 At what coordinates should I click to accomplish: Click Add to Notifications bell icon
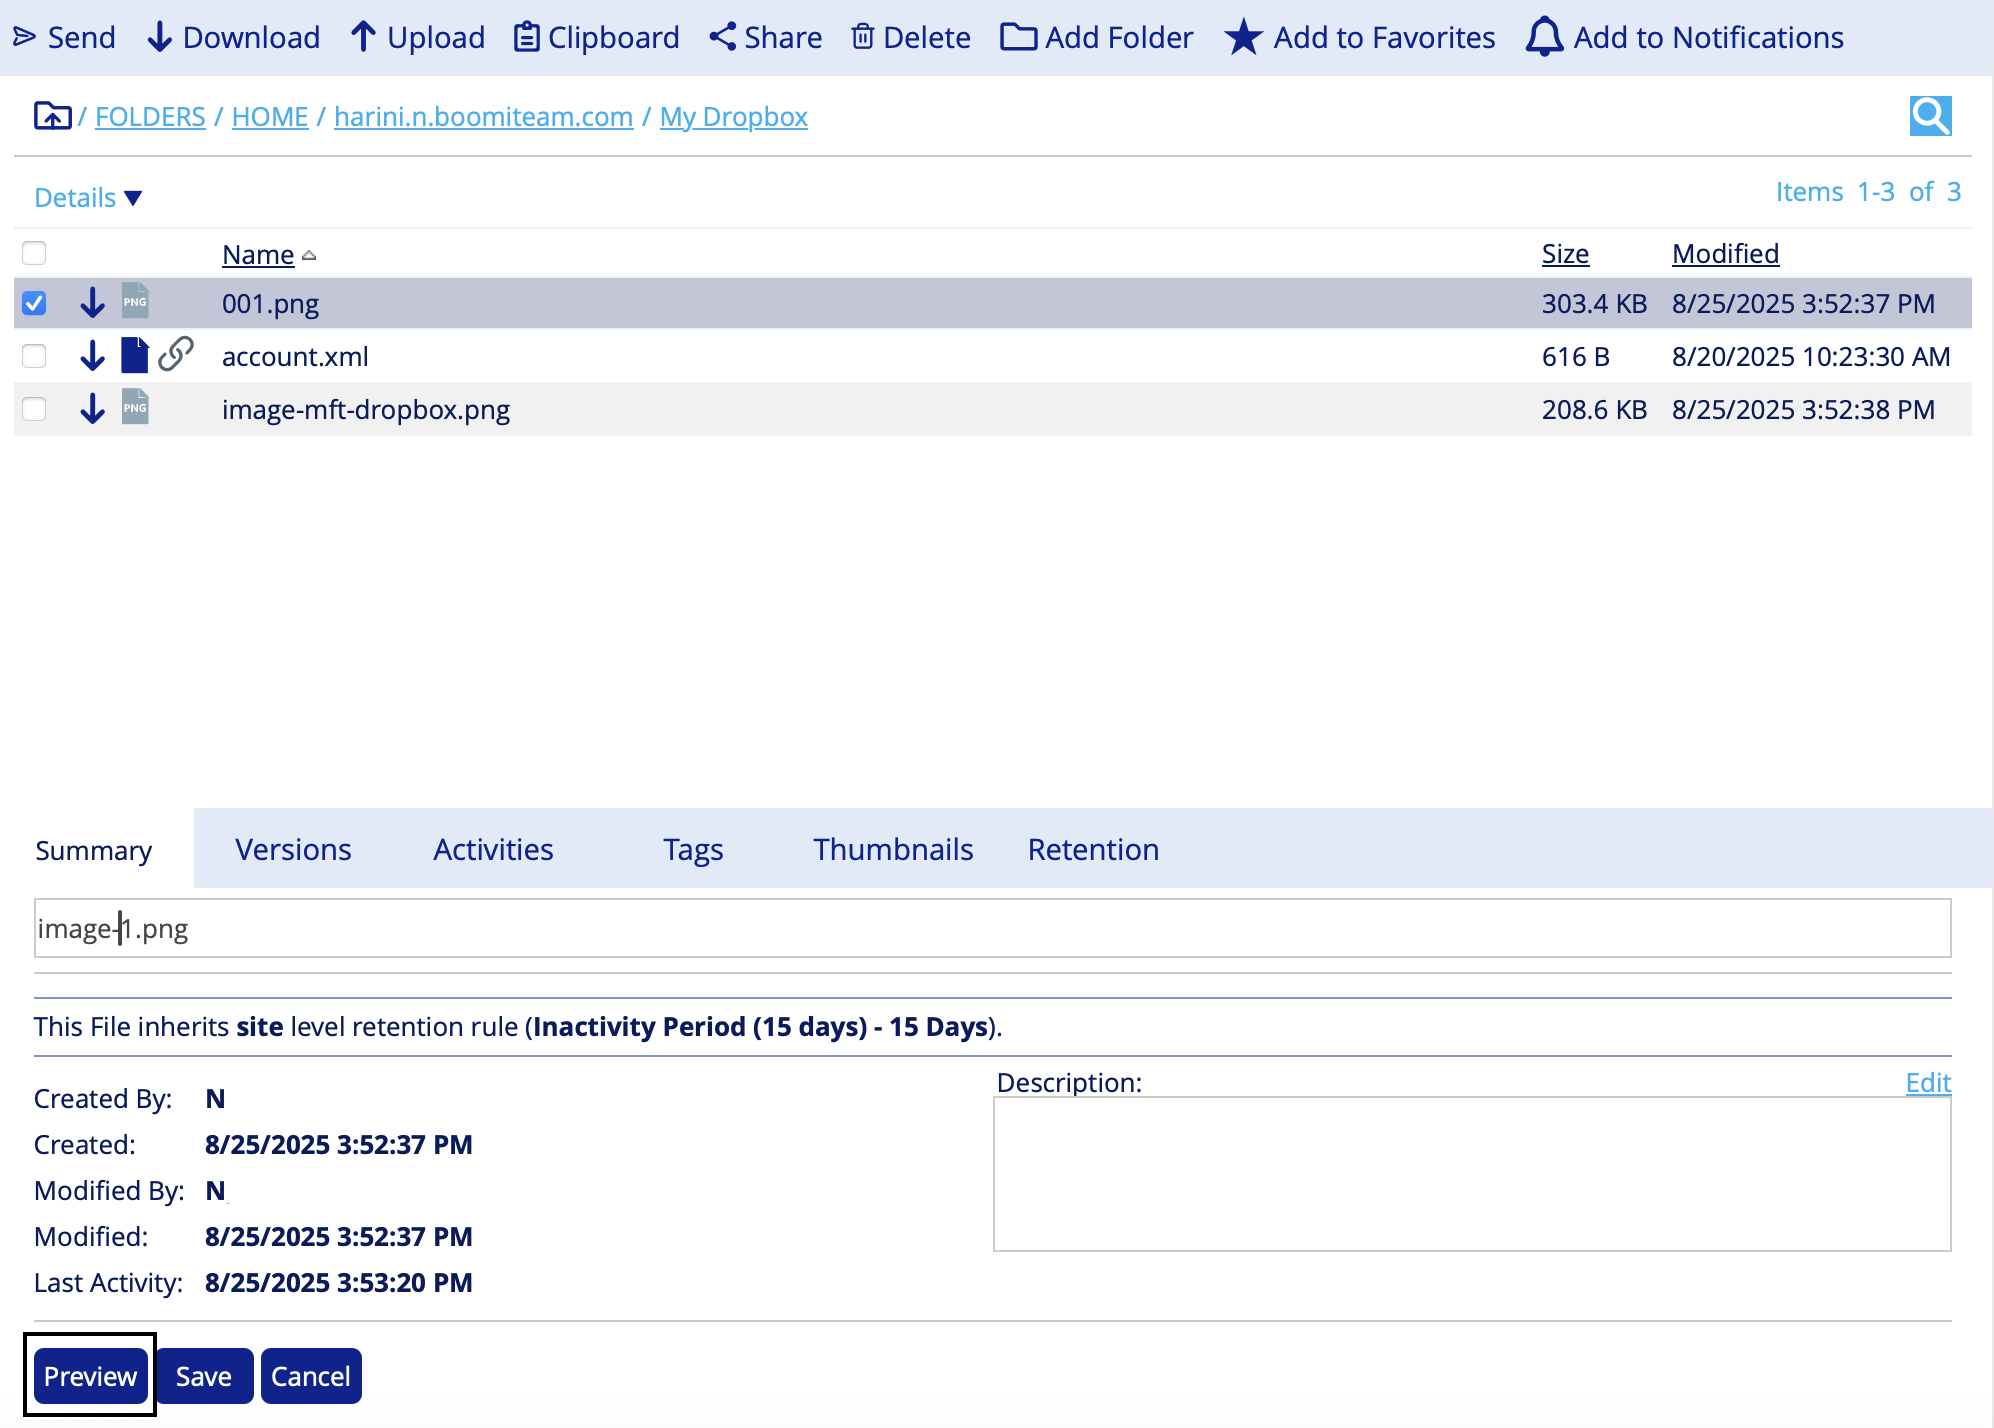point(1544,38)
